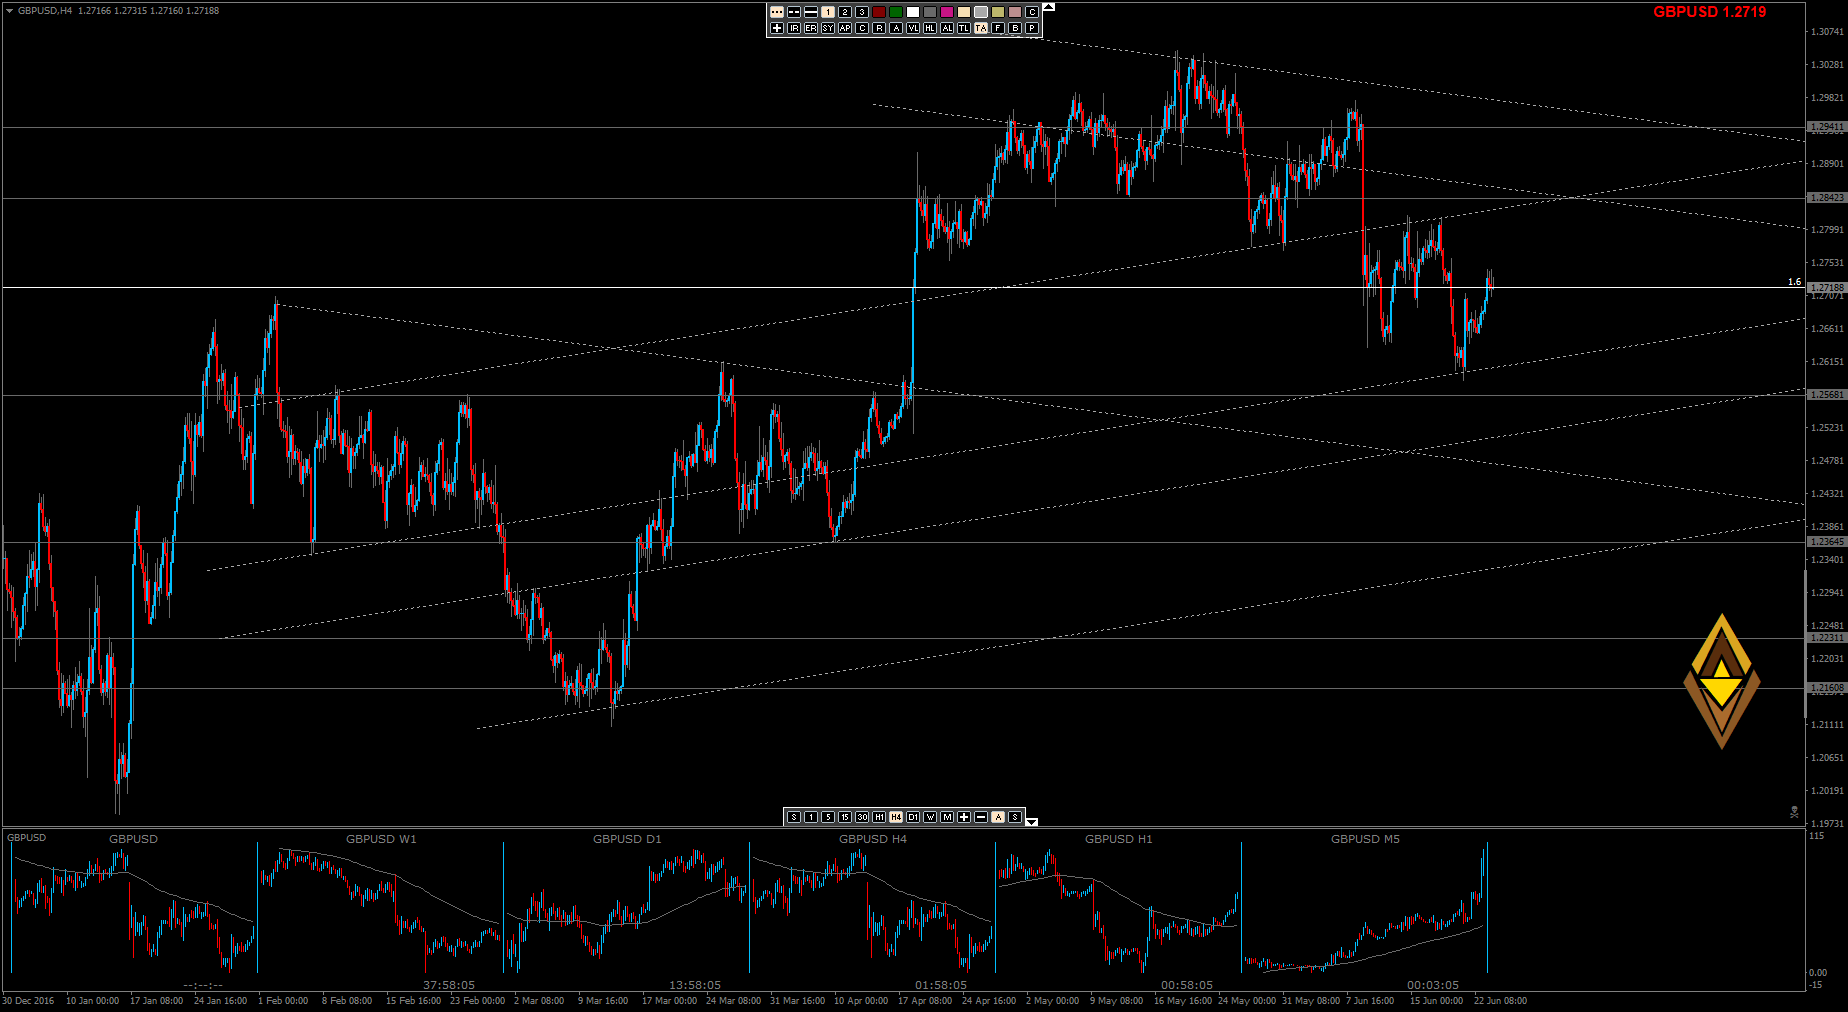This screenshot has height=1012, width=1848.
Task: Click the SY button in drawing toolbar
Action: click(828, 28)
